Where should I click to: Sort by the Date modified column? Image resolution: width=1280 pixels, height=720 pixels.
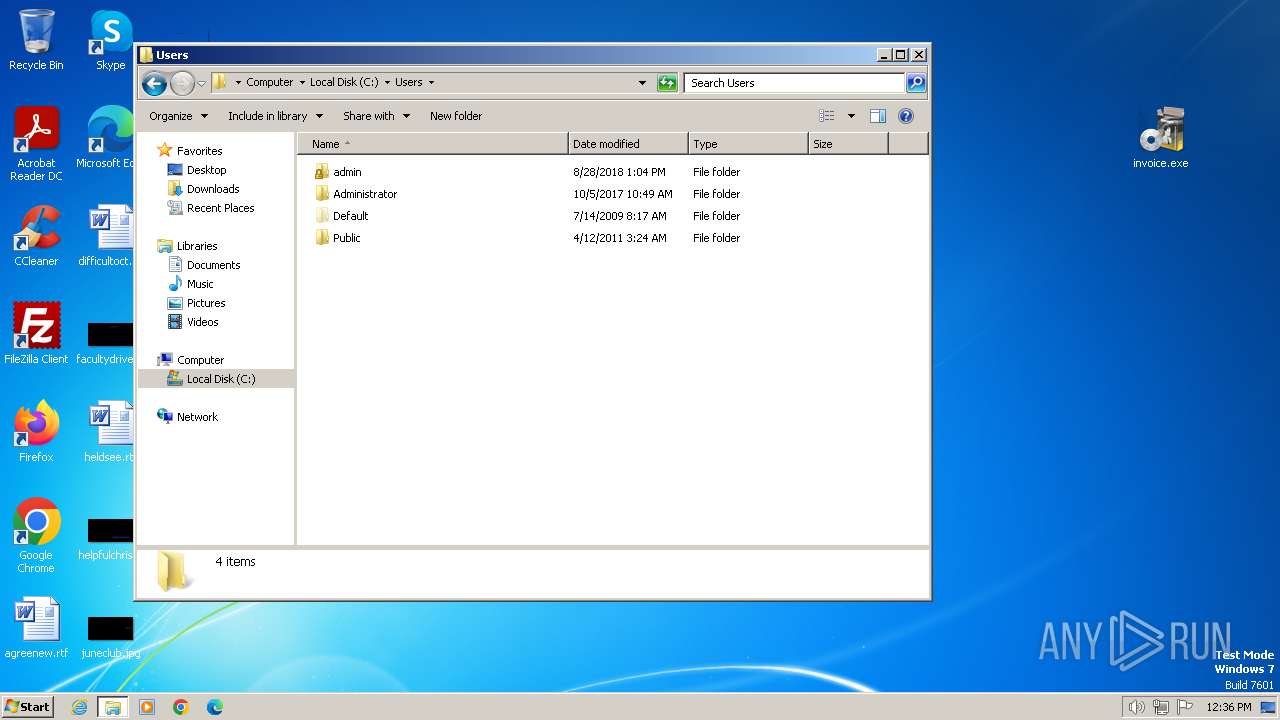click(x=628, y=144)
